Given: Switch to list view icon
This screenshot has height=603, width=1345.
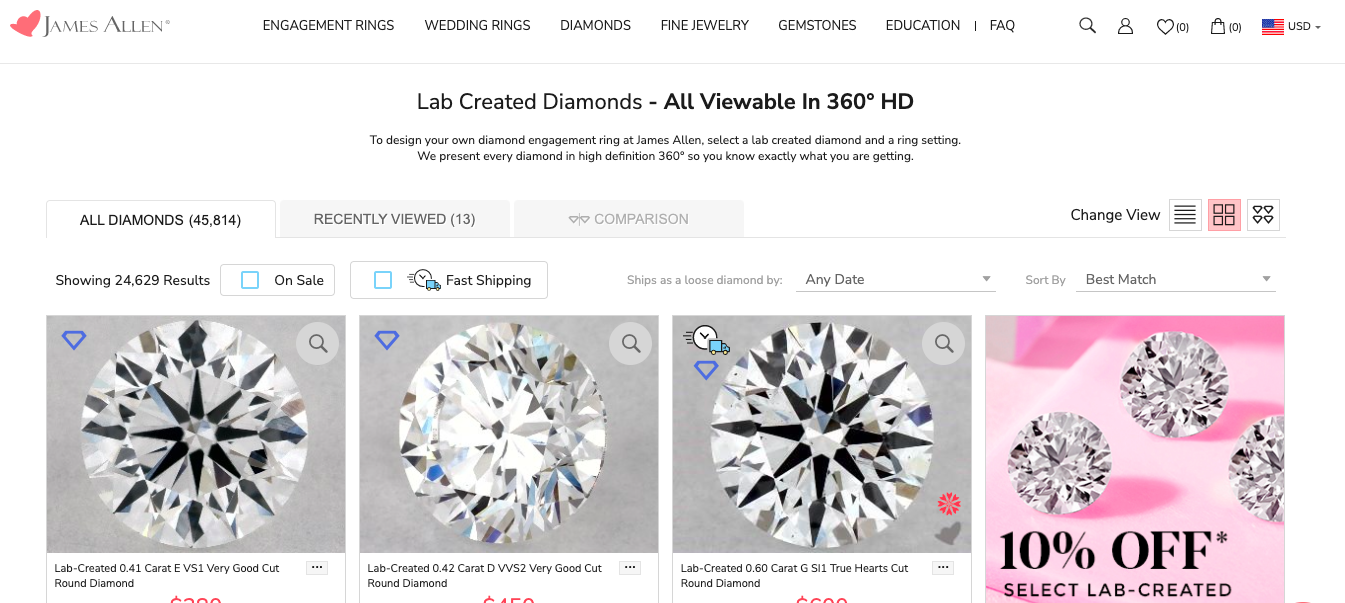Looking at the screenshot, I should click(x=1185, y=215).
